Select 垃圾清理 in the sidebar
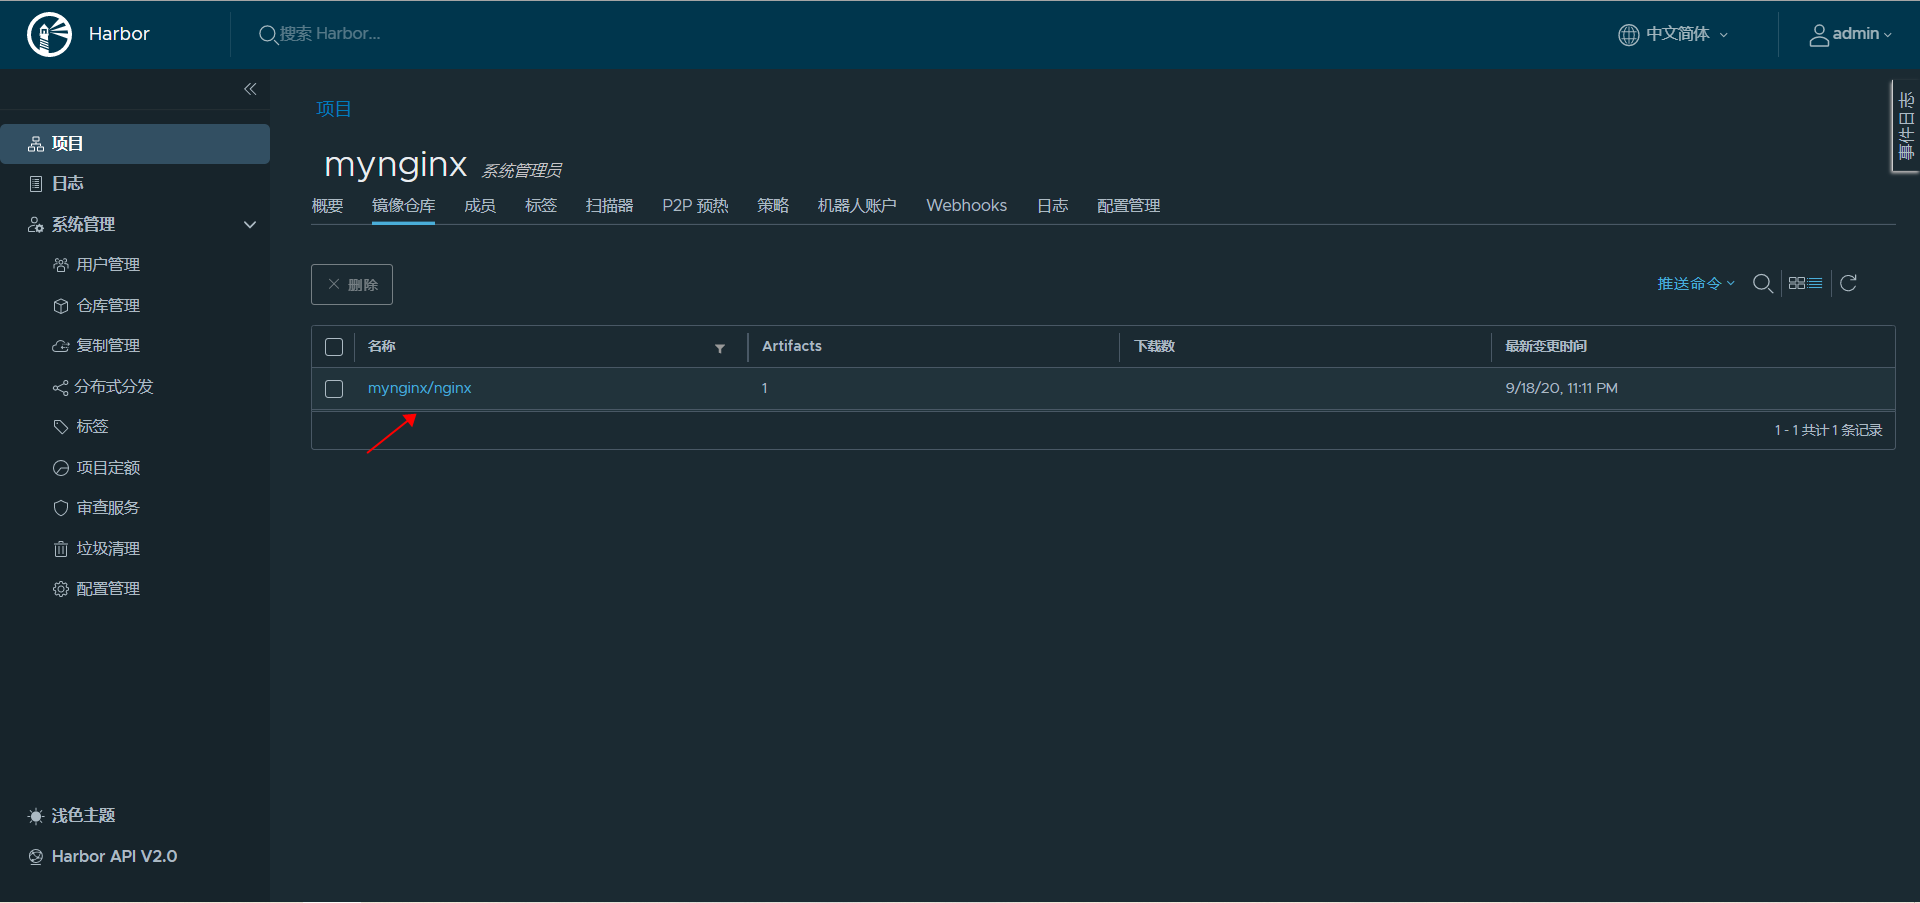 coord(108,549)
